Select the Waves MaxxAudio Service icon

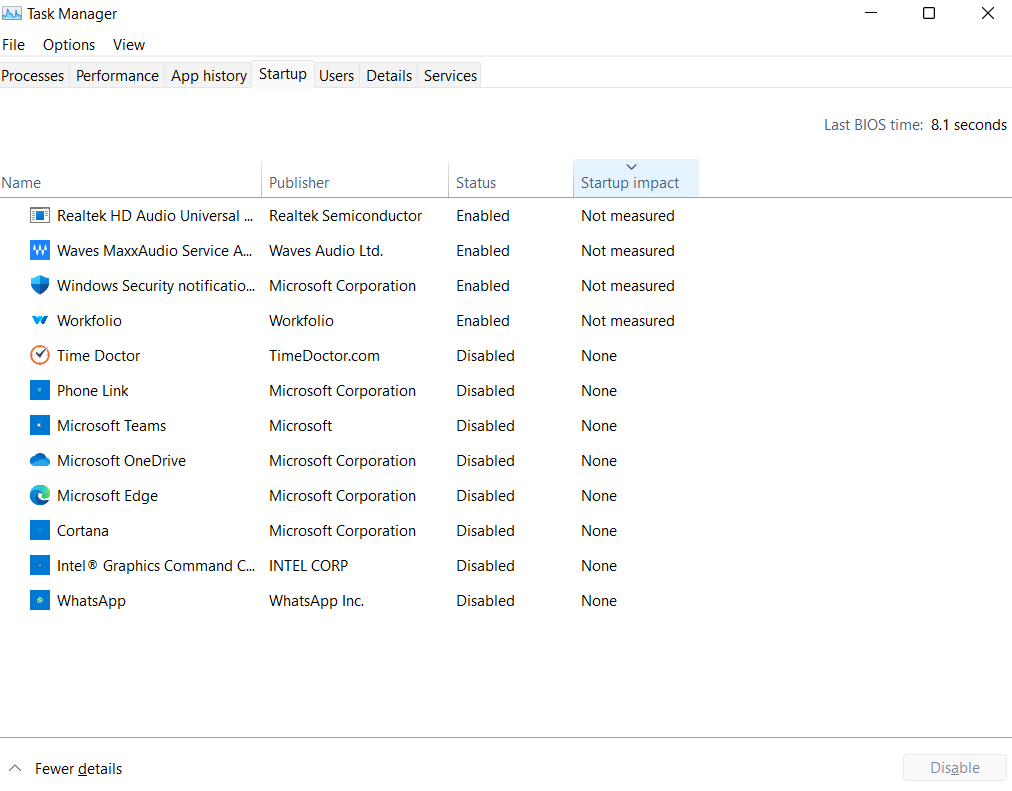pyautogui.click(x=40, y=250)
